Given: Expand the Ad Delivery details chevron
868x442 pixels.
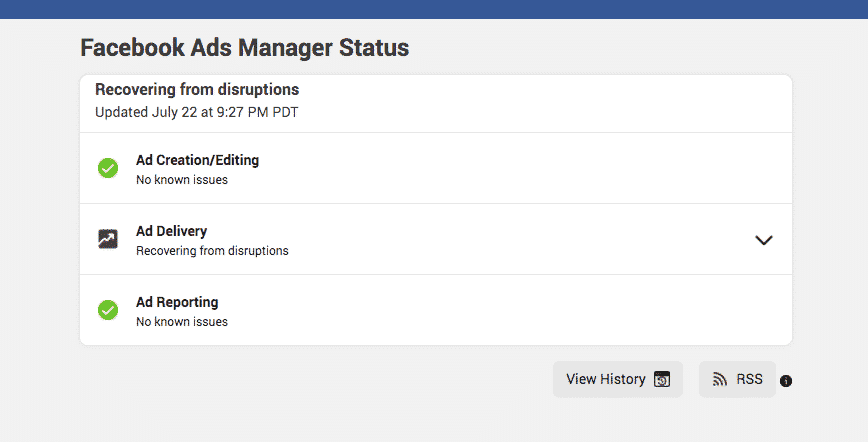Looking at the screenshot, I should click(764, 240).
